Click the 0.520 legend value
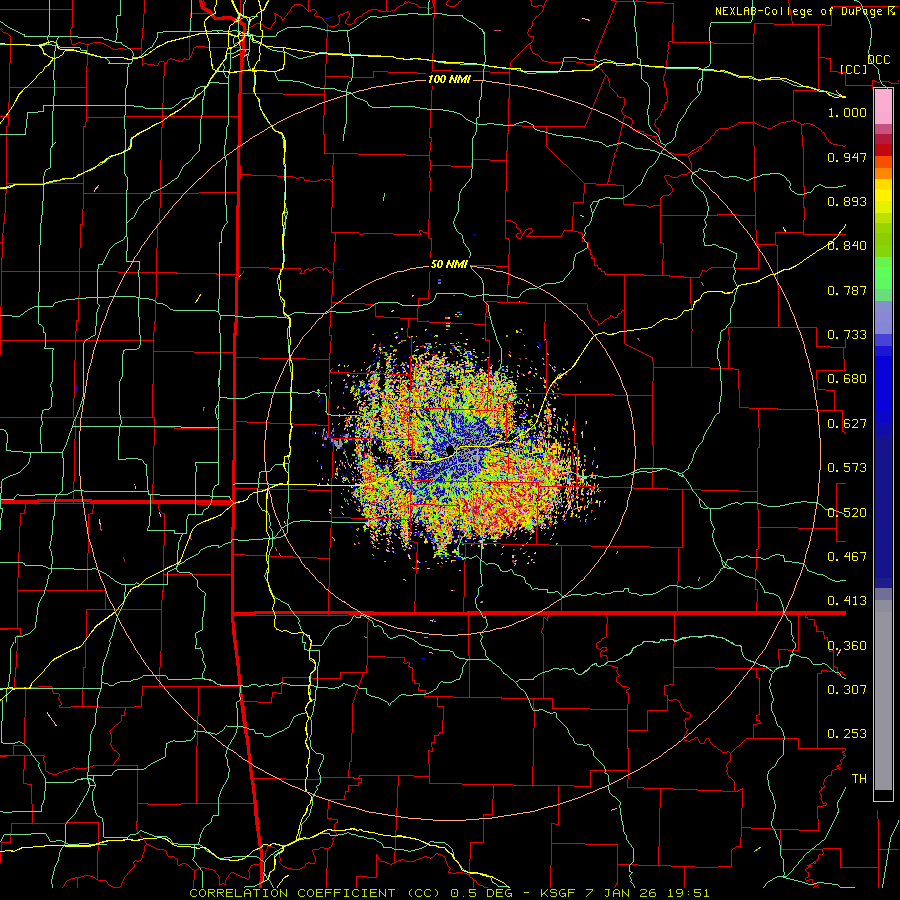900x900 pixels. [847, 513]
